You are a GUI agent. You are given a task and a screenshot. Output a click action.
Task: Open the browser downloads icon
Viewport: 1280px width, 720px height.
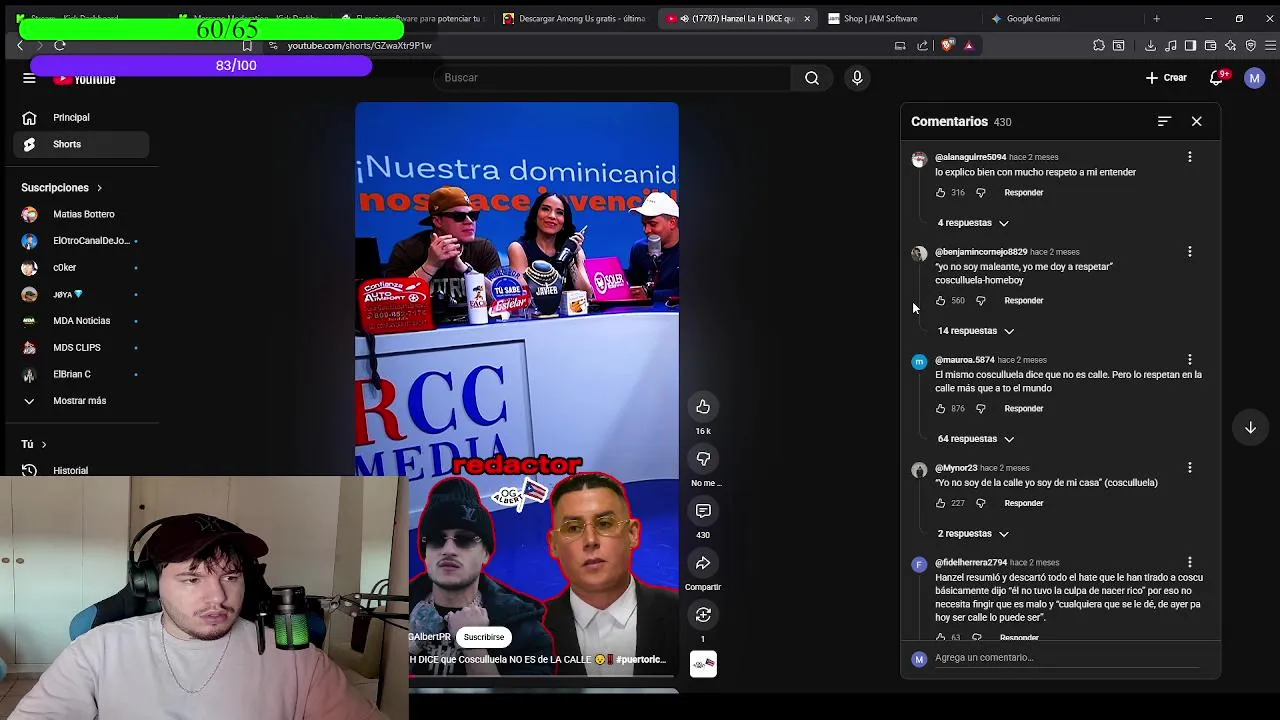point(1150,46)
